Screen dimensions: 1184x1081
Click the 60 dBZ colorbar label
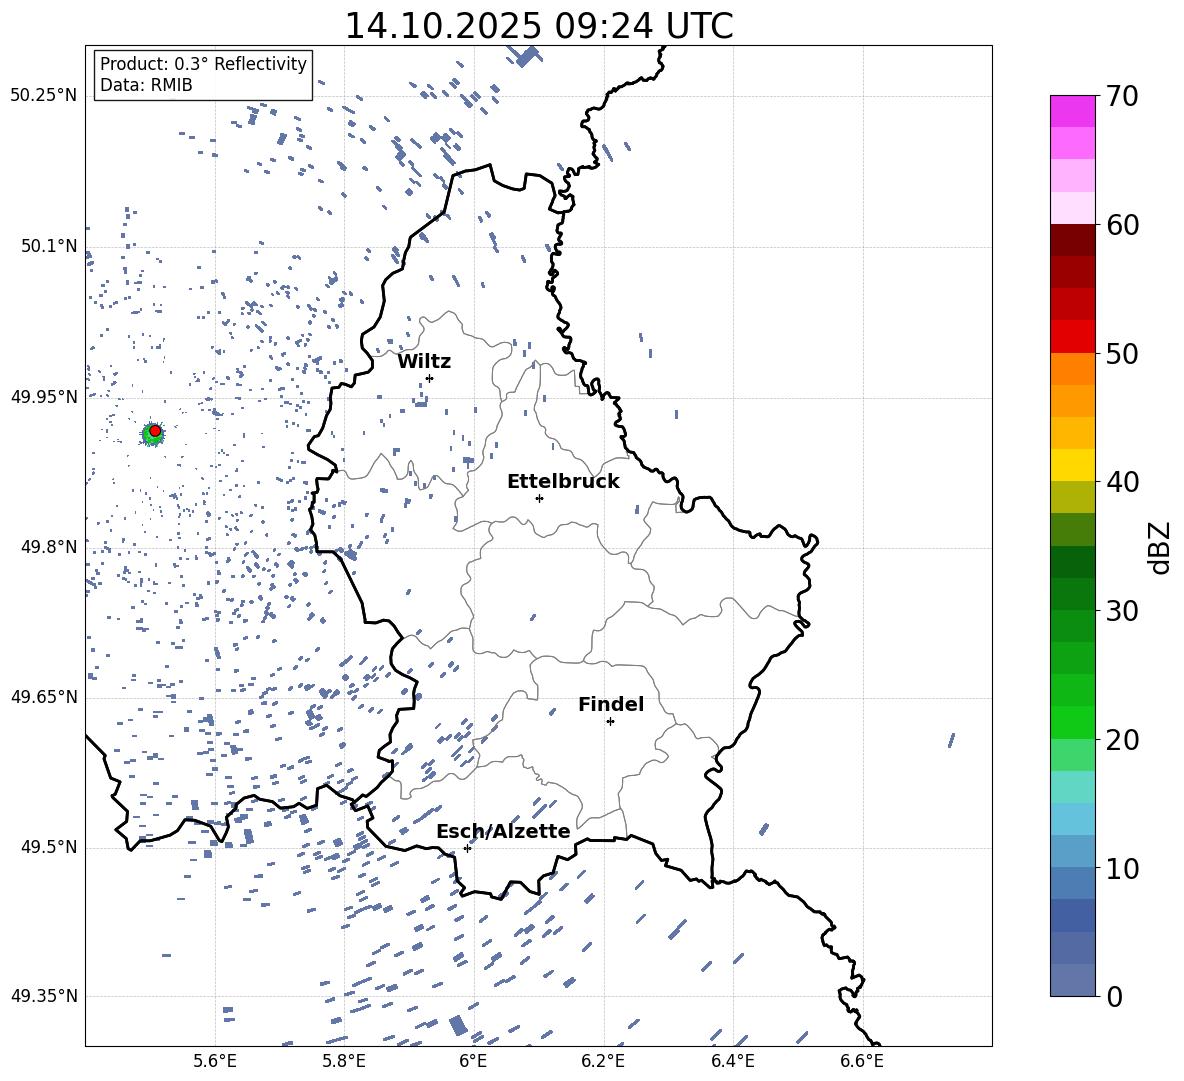1122,225
